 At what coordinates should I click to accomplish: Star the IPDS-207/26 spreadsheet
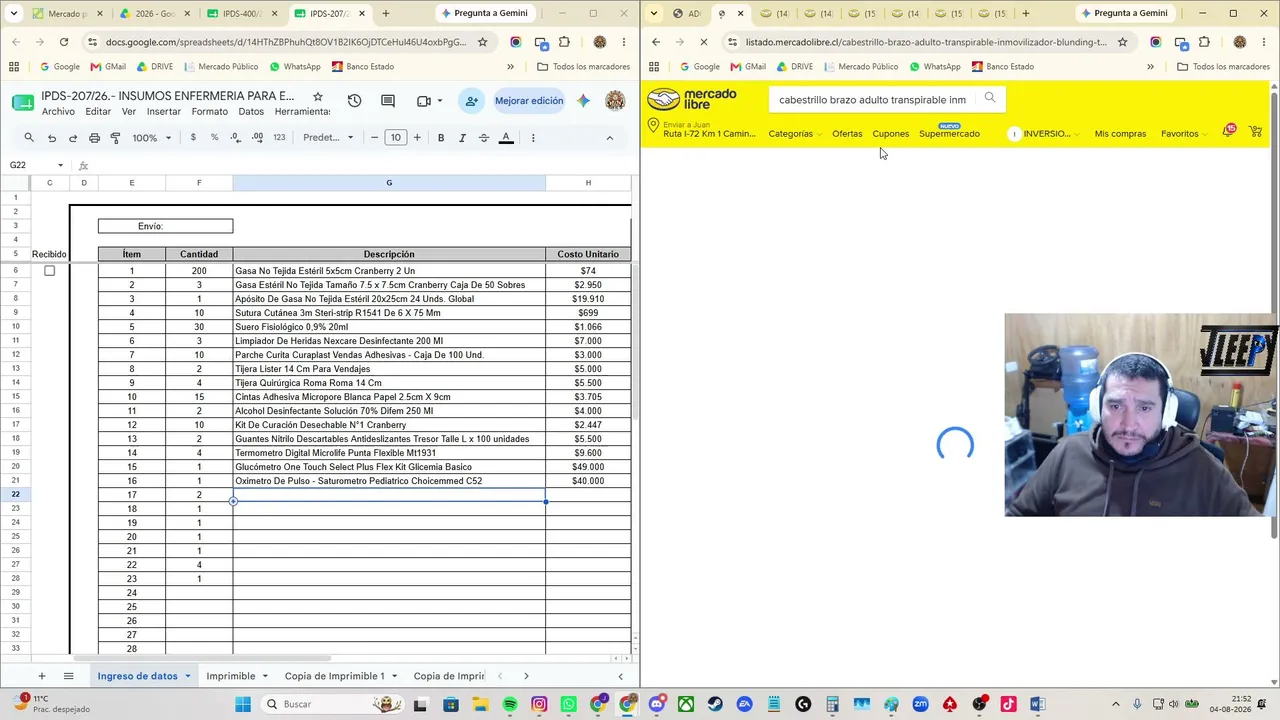pos(318,97)
